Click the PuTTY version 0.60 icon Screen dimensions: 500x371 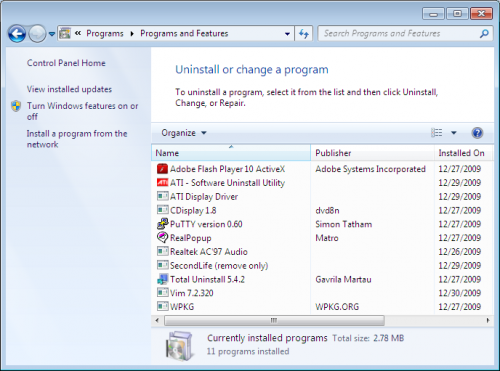[x=162, y=224]
